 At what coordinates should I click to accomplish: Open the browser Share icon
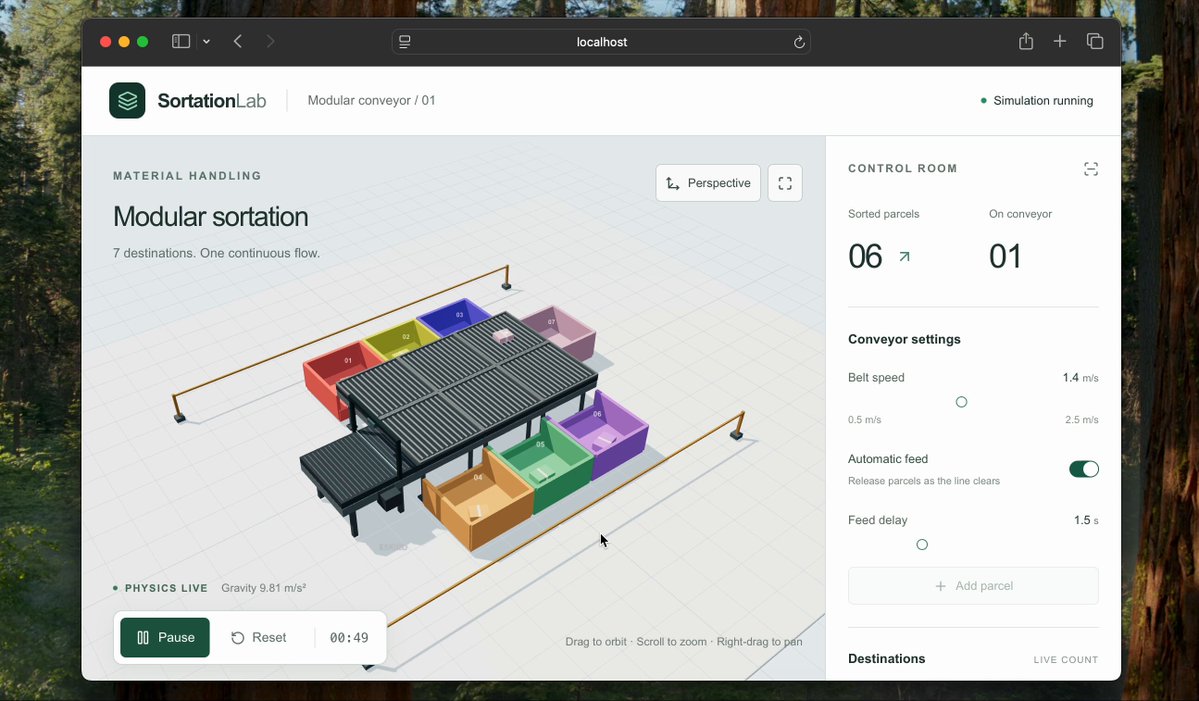1025,41
